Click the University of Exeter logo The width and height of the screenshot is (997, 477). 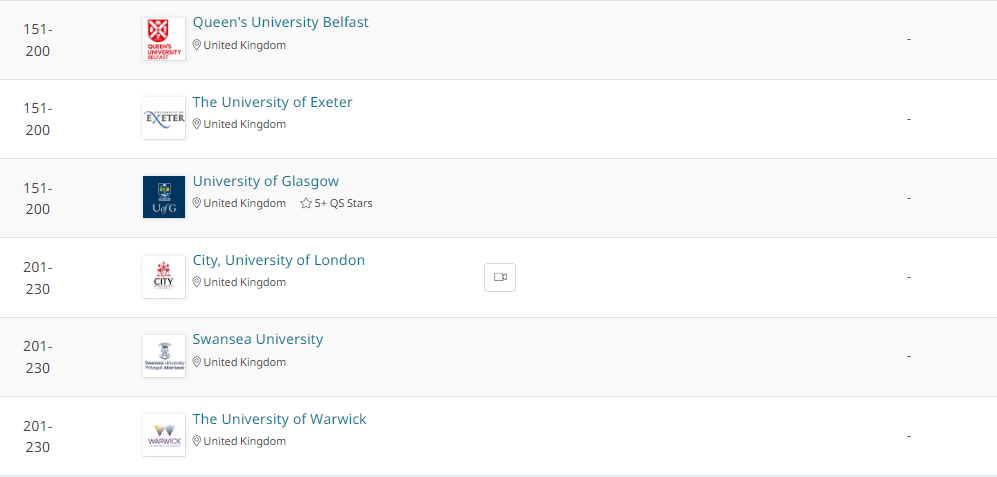[164, 118]
